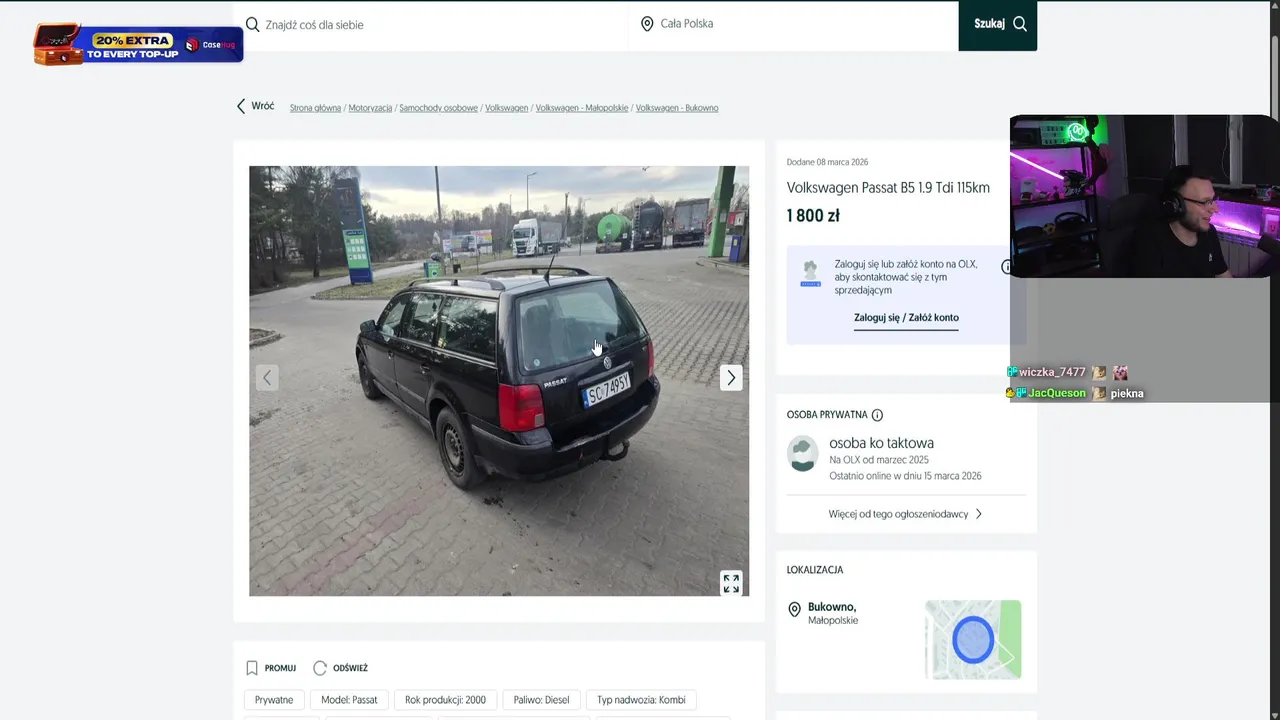Click the search magnifier icon in search field
The image size is (1280, 720).
point(253,24)
